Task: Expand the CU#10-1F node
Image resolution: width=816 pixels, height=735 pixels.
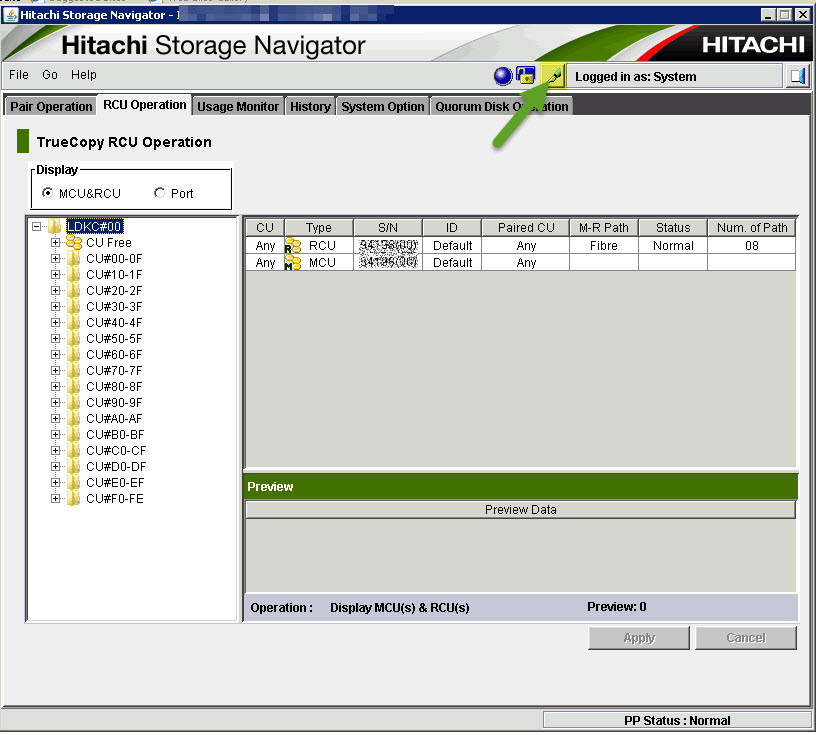Action: (x=55, y=274)
